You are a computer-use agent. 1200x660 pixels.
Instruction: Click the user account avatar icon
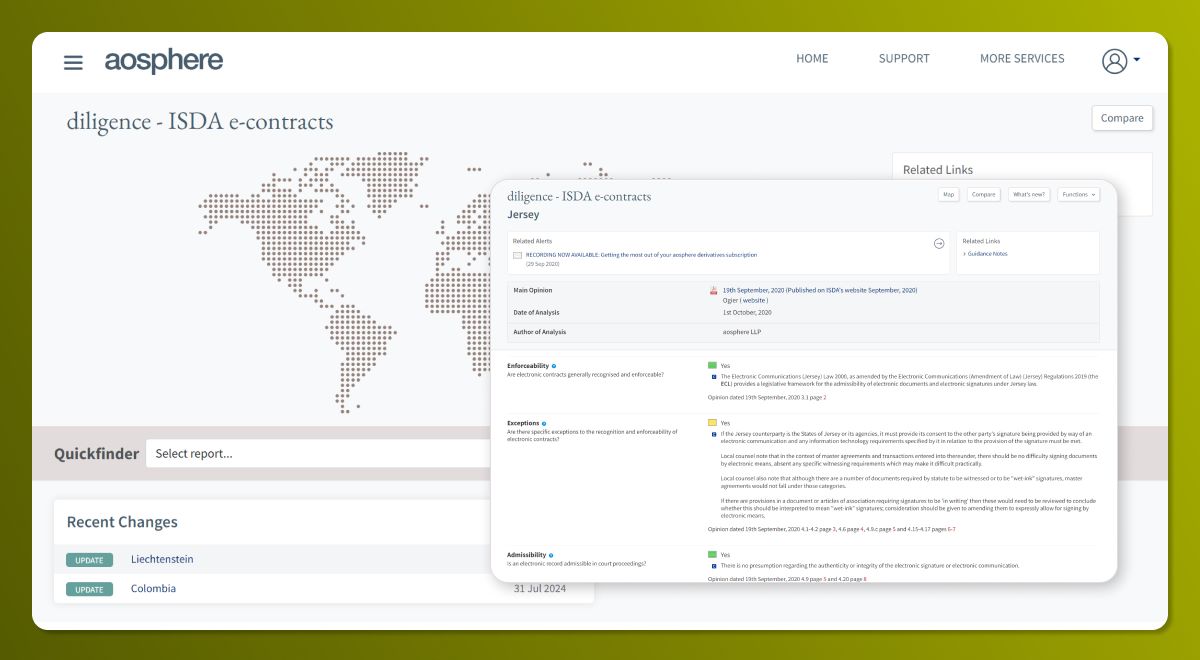click(x=1114, y=61)
